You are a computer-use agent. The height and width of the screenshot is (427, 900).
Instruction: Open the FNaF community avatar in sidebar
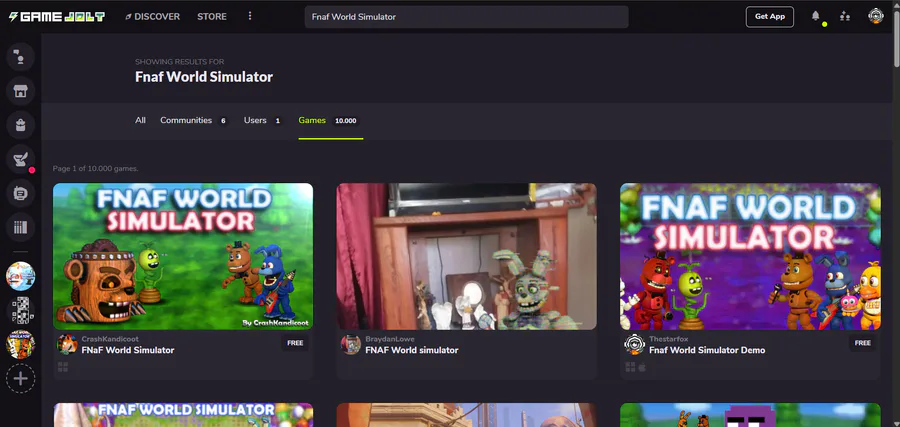click(x=21, y=344)
